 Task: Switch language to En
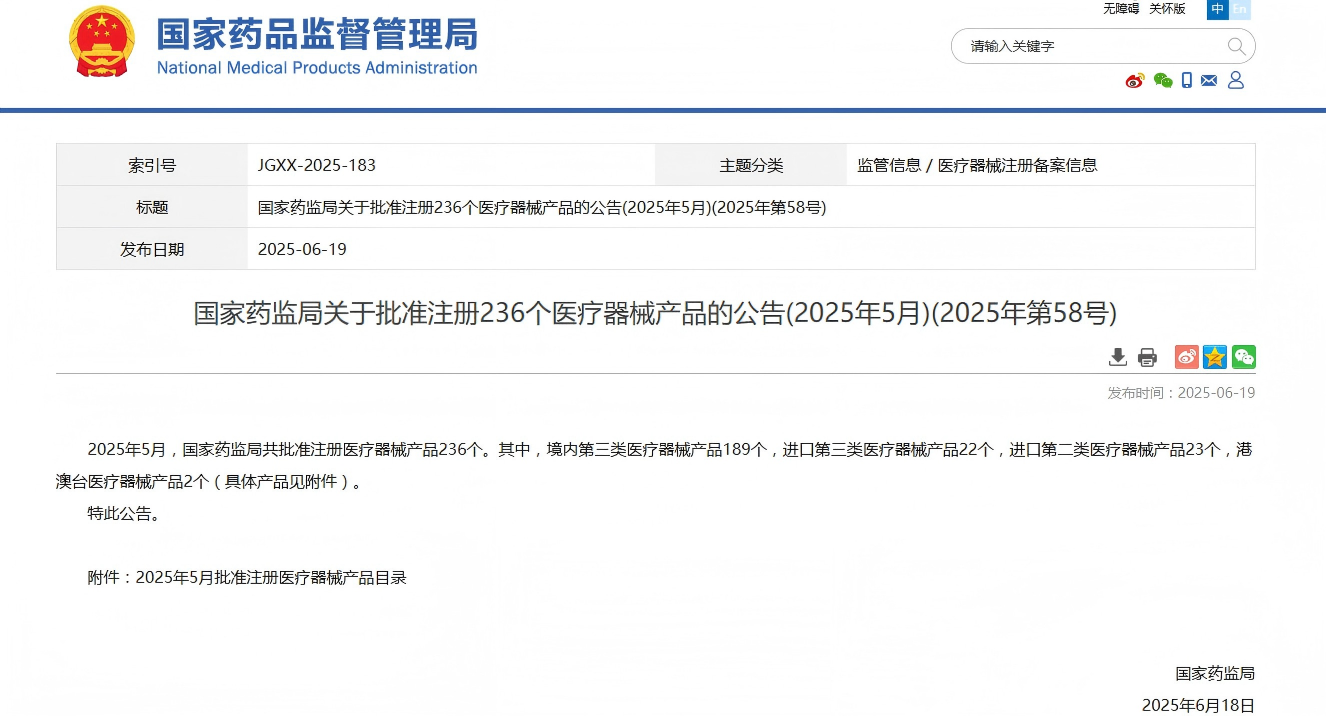tap(1240, 9)
